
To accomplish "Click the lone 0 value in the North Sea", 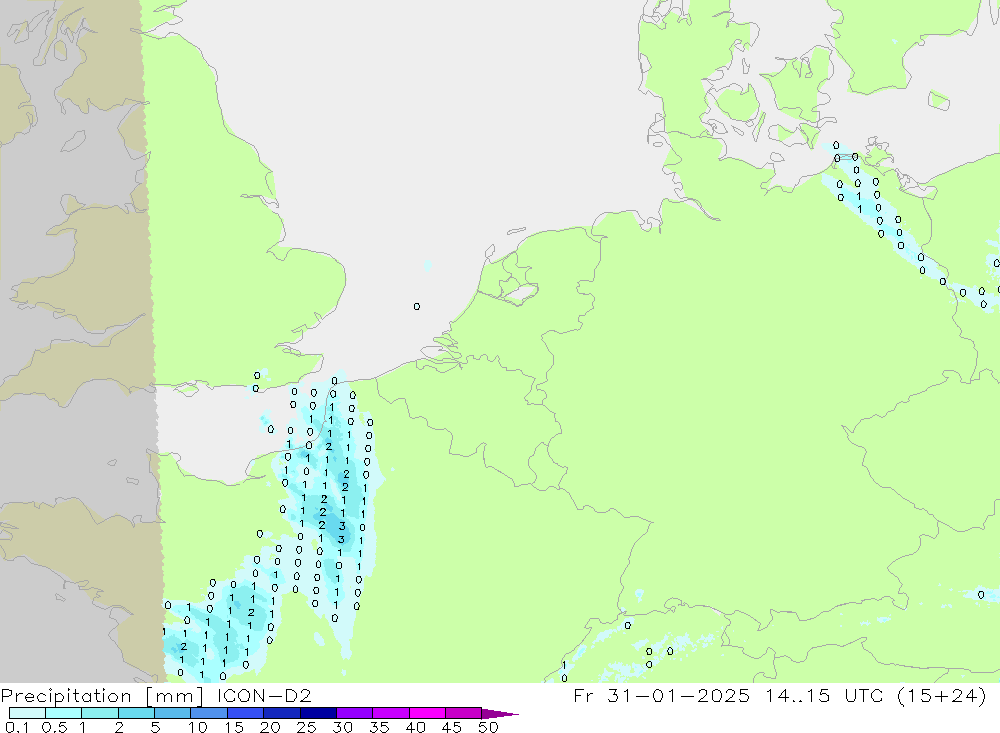I will point(416,306).
